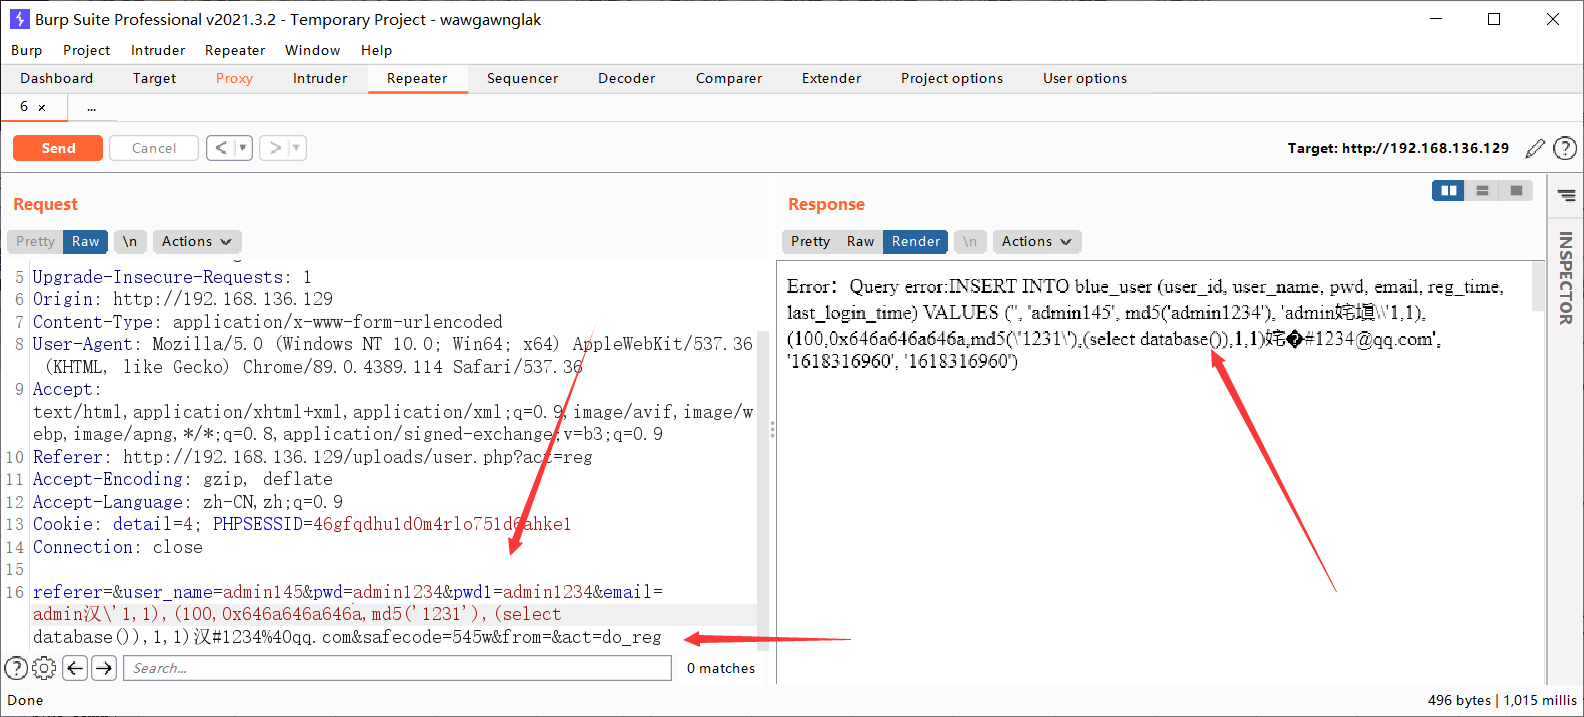This screenshot has width=1584, height=717.
Task: Select the Repeater tool tab
Action: pos(417,78)
